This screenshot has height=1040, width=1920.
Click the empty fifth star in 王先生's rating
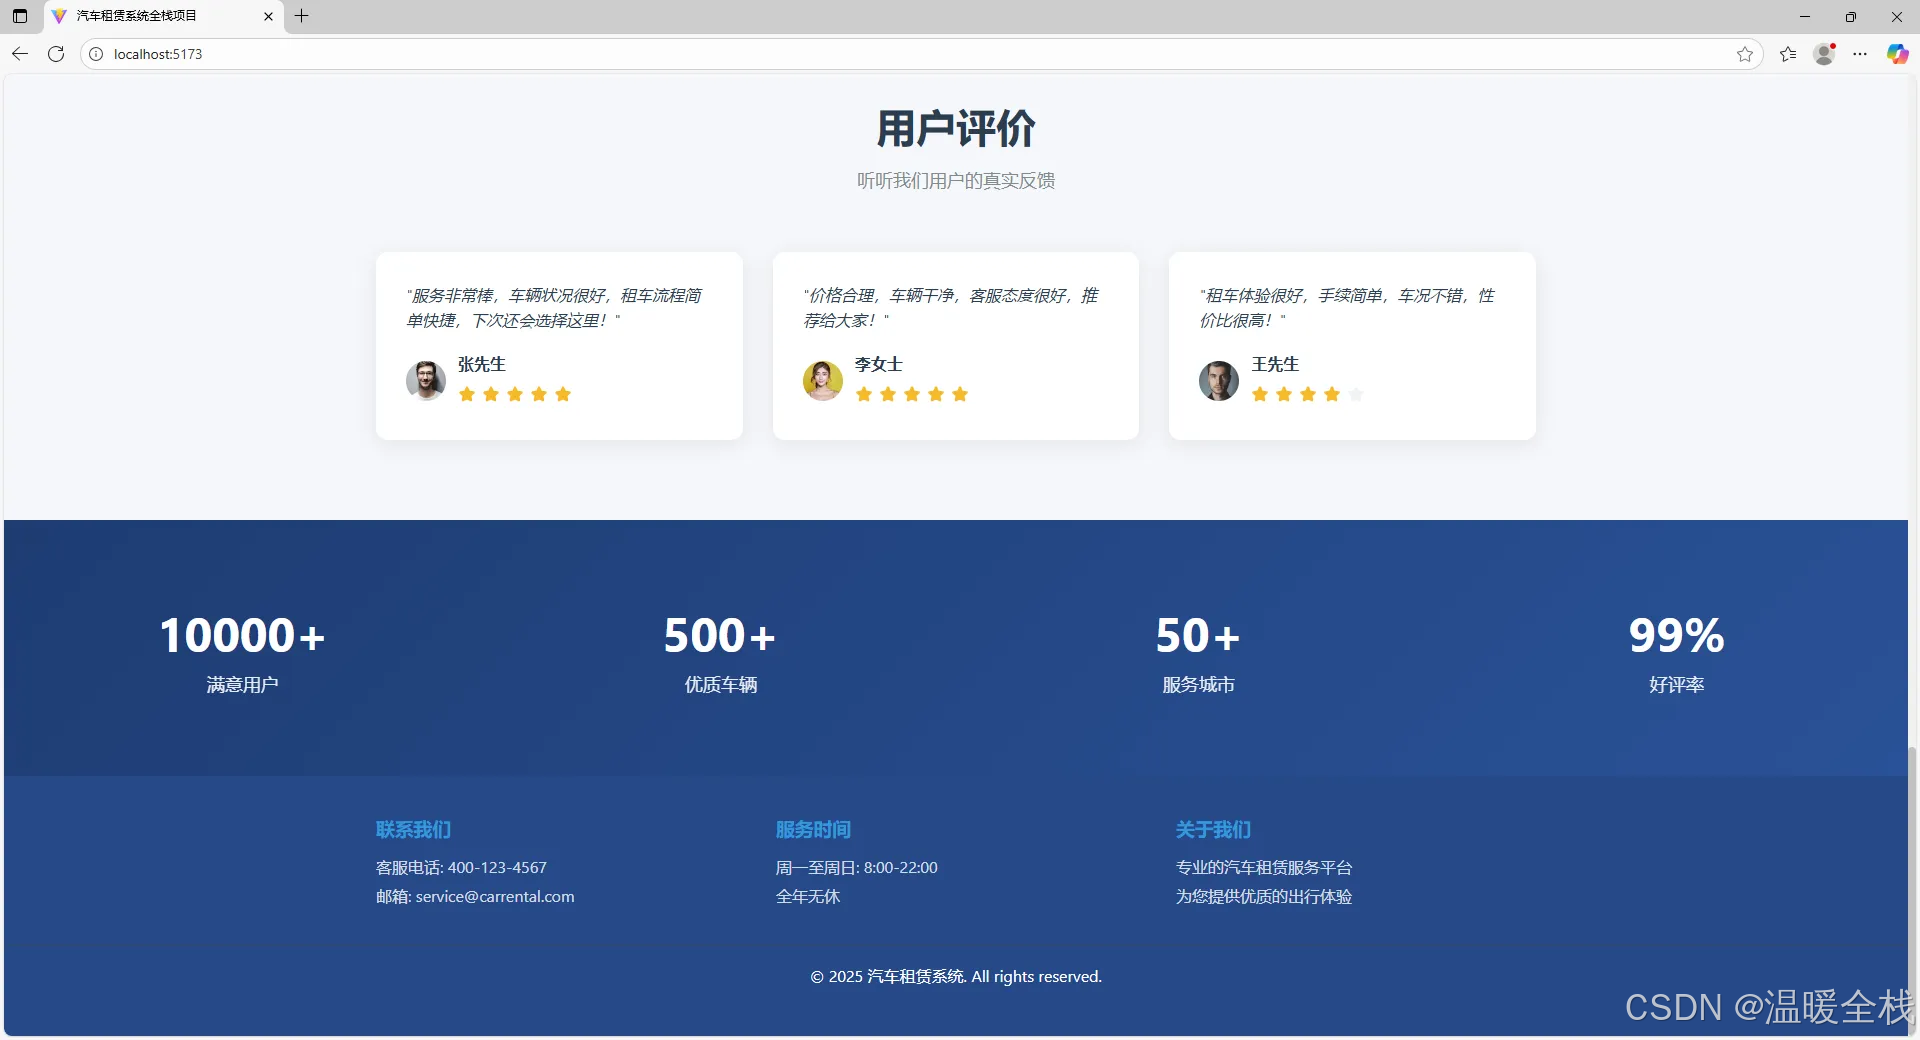point(1356,395)
